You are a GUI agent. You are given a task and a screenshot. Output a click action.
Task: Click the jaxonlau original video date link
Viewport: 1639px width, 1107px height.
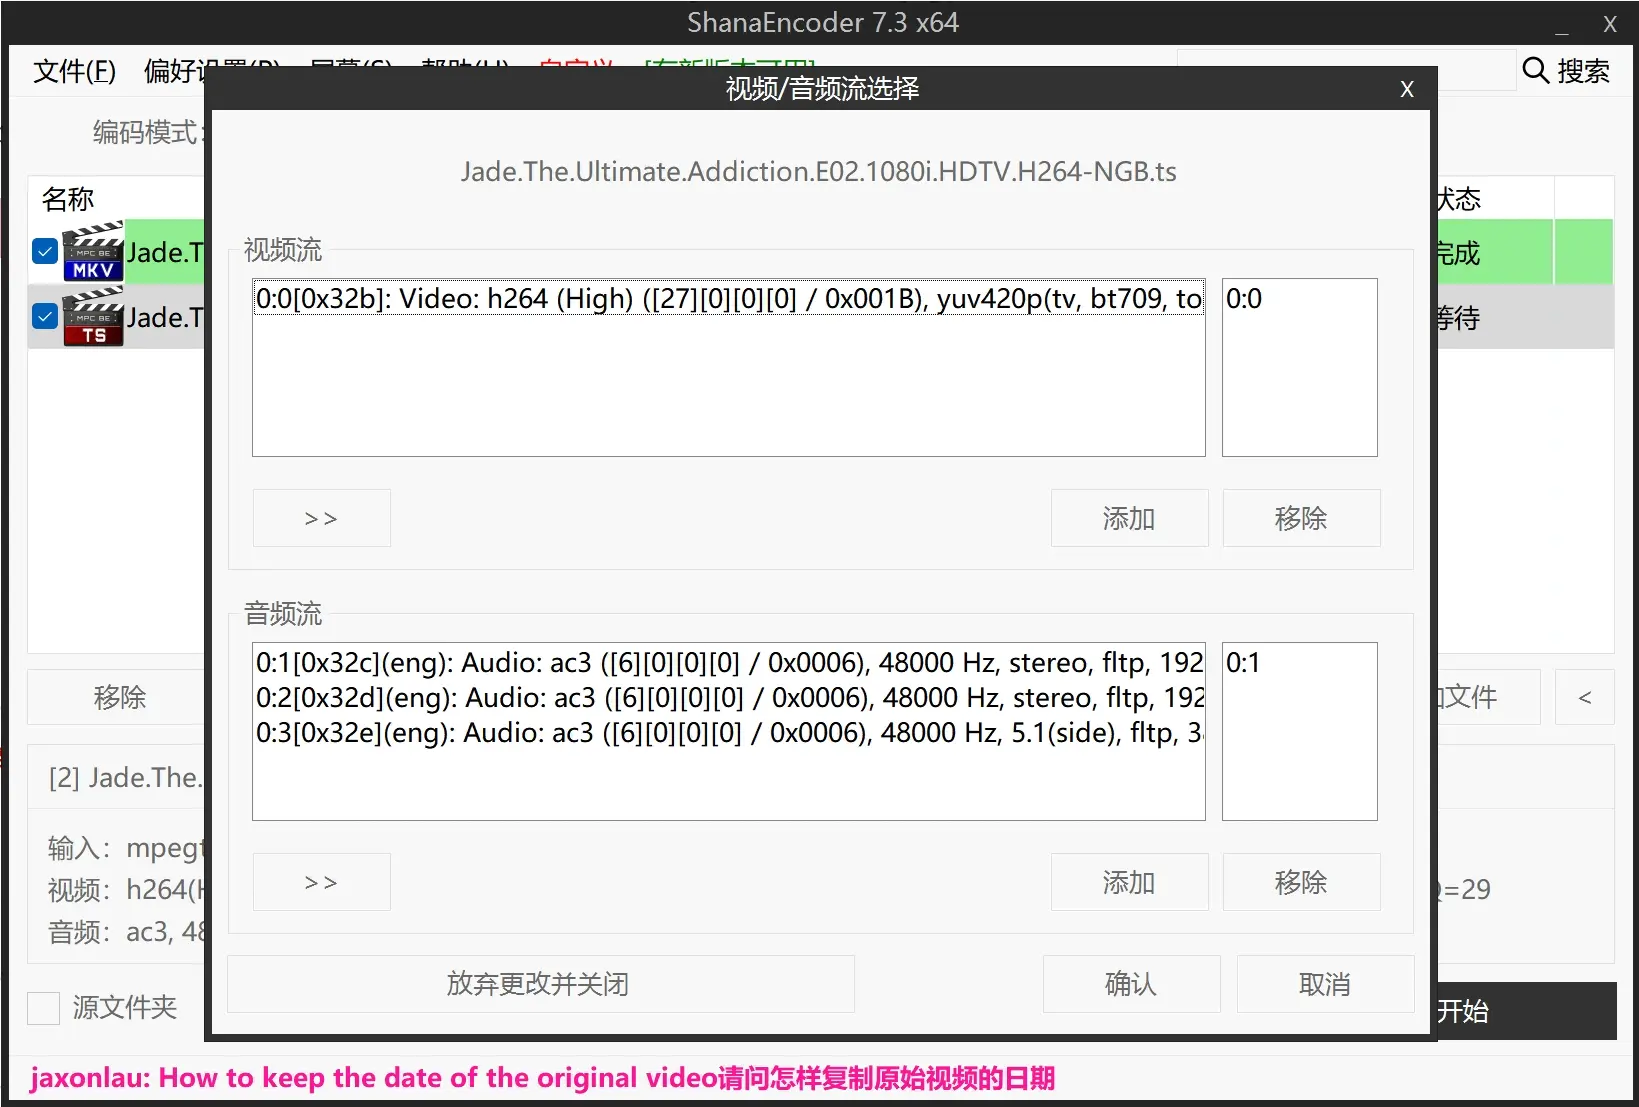tap(543, 1078)
